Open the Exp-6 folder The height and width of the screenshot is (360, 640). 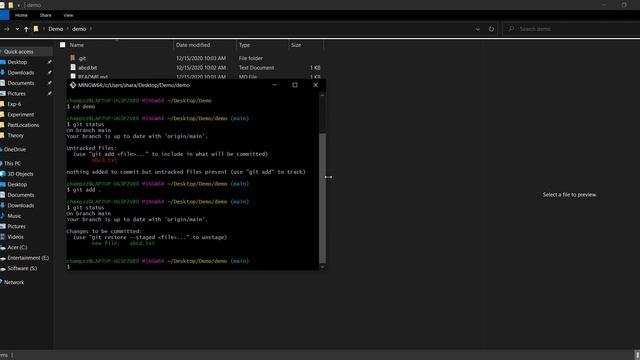coord(14,104)
